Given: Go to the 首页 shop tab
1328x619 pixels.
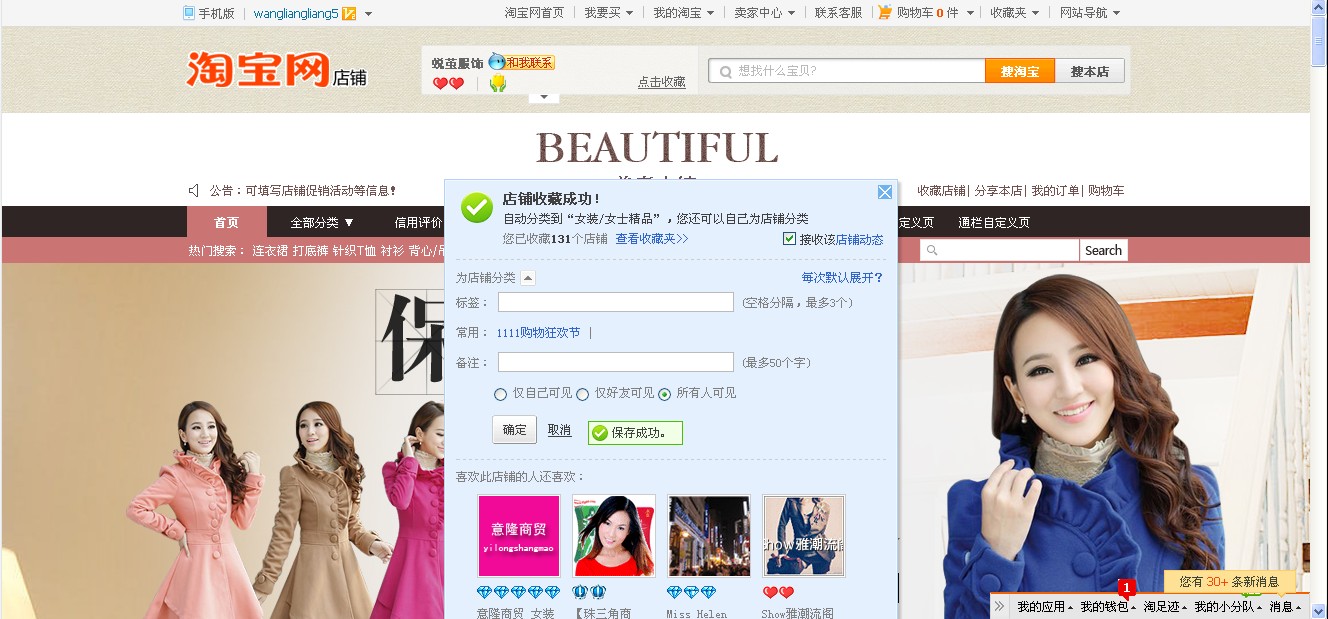Looking at the screenshot, I should [227, 222].
